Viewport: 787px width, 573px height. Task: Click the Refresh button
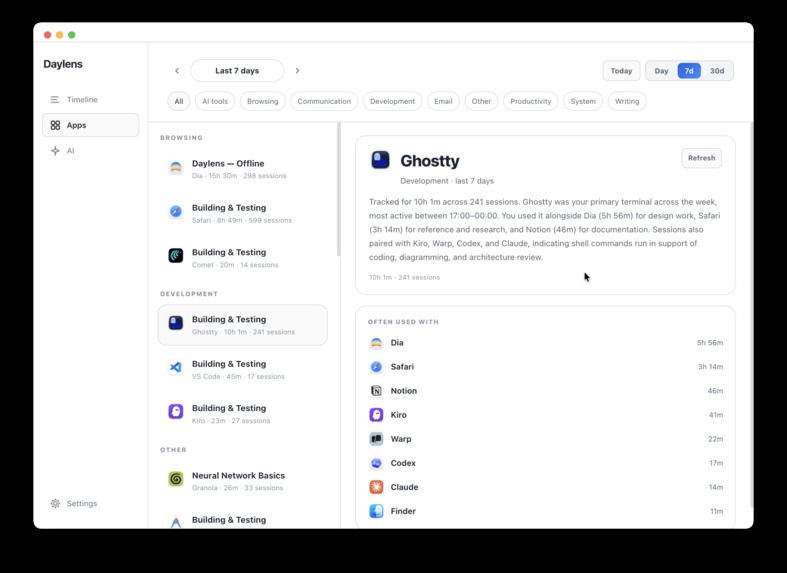[x=701, y=158]
